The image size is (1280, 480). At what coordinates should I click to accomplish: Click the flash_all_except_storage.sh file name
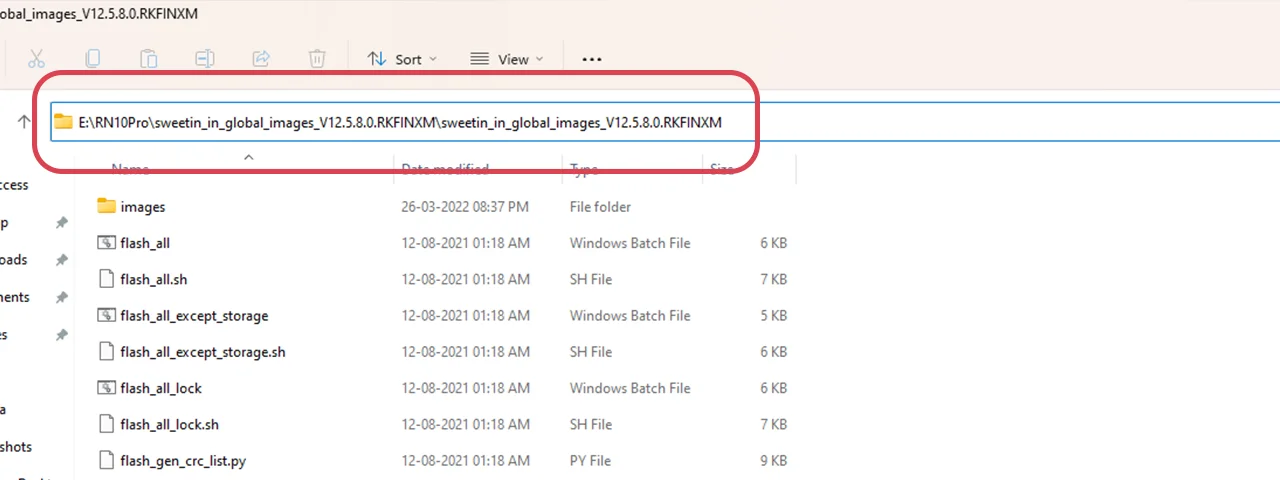pos(203,352)
